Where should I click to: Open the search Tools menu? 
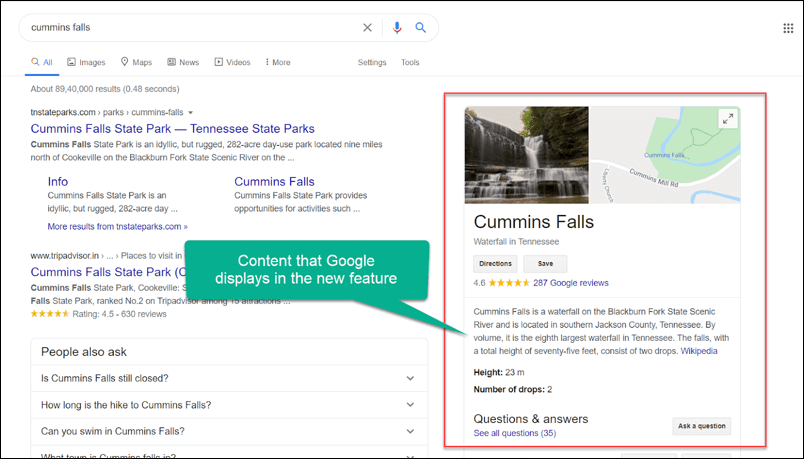(410, 62)
